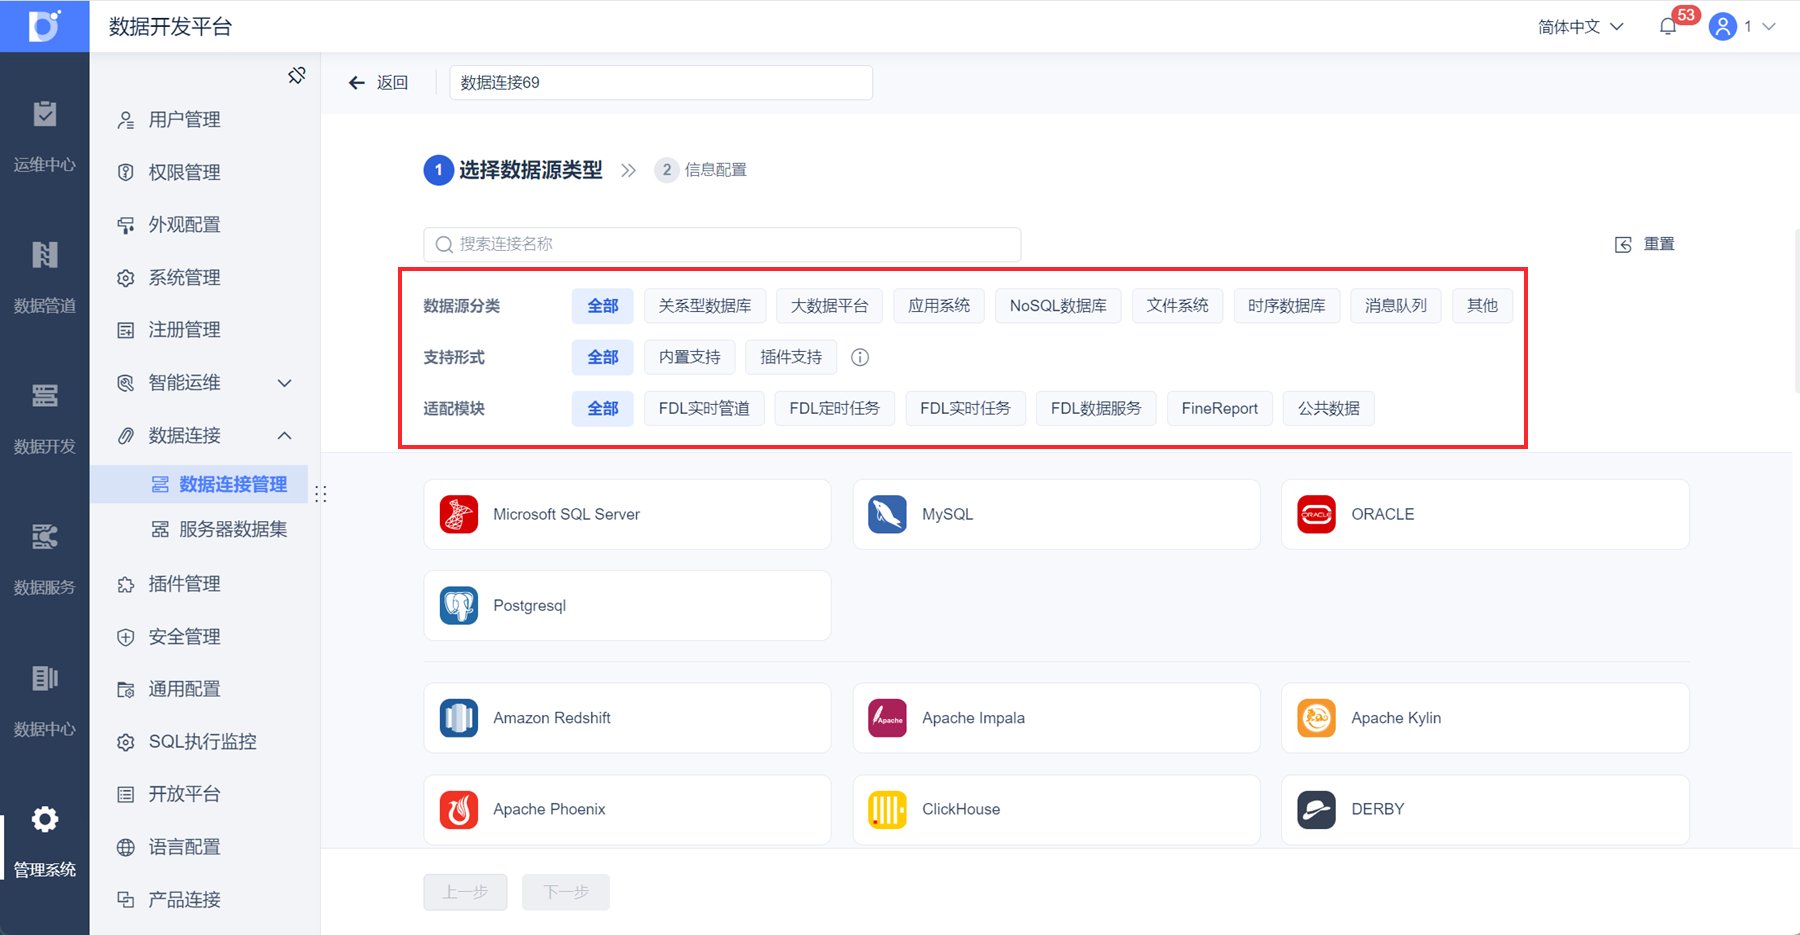Screen dimensions: 1800x935
Task: Select the ORACLE icon
Action: click(1317, 515)
